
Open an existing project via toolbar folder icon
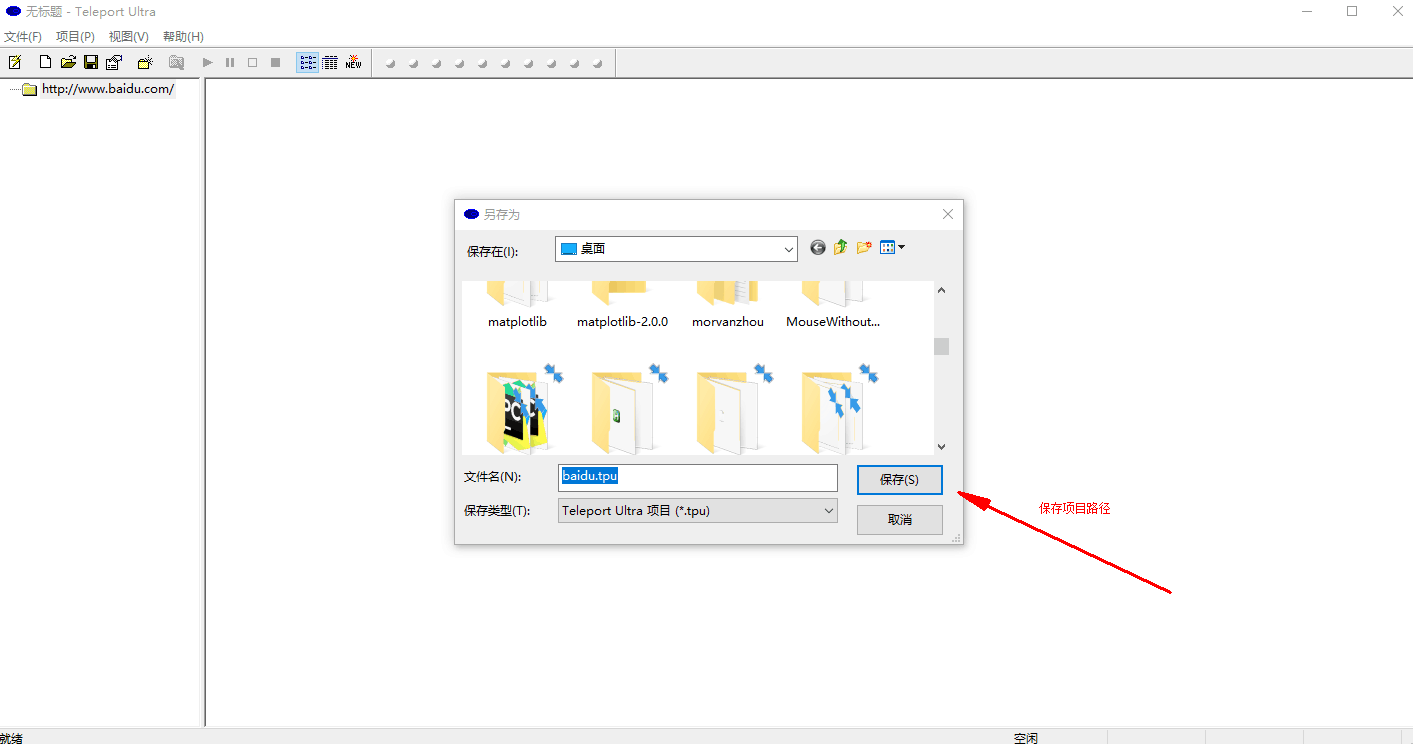[x=68, y=62]
